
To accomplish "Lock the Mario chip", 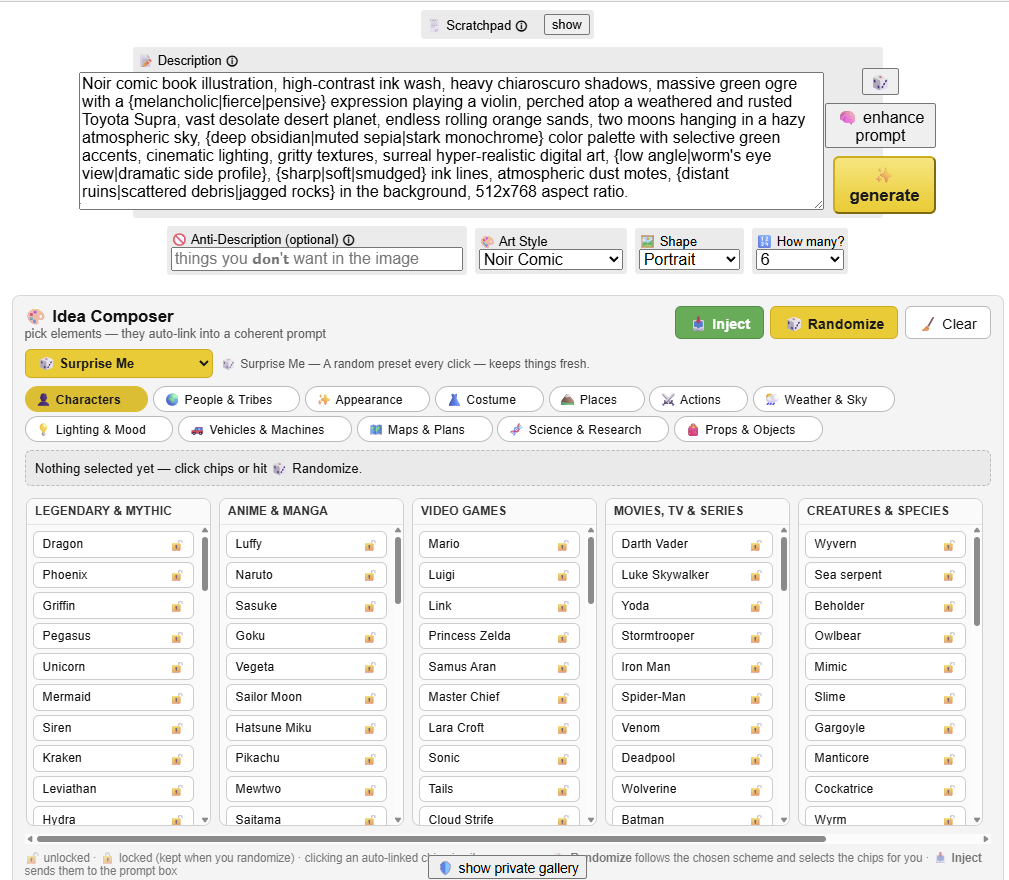I will click(563, 545).
